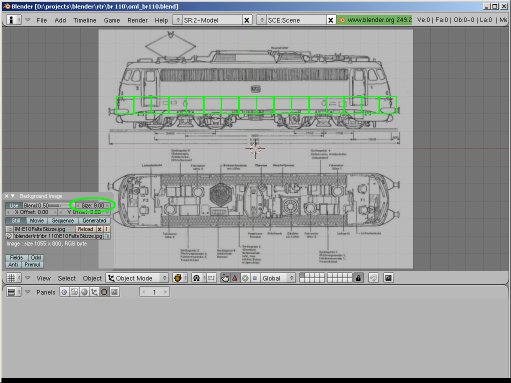Click the render this window icon
This screenshot has height=383, width=511.
coord(388,278)
